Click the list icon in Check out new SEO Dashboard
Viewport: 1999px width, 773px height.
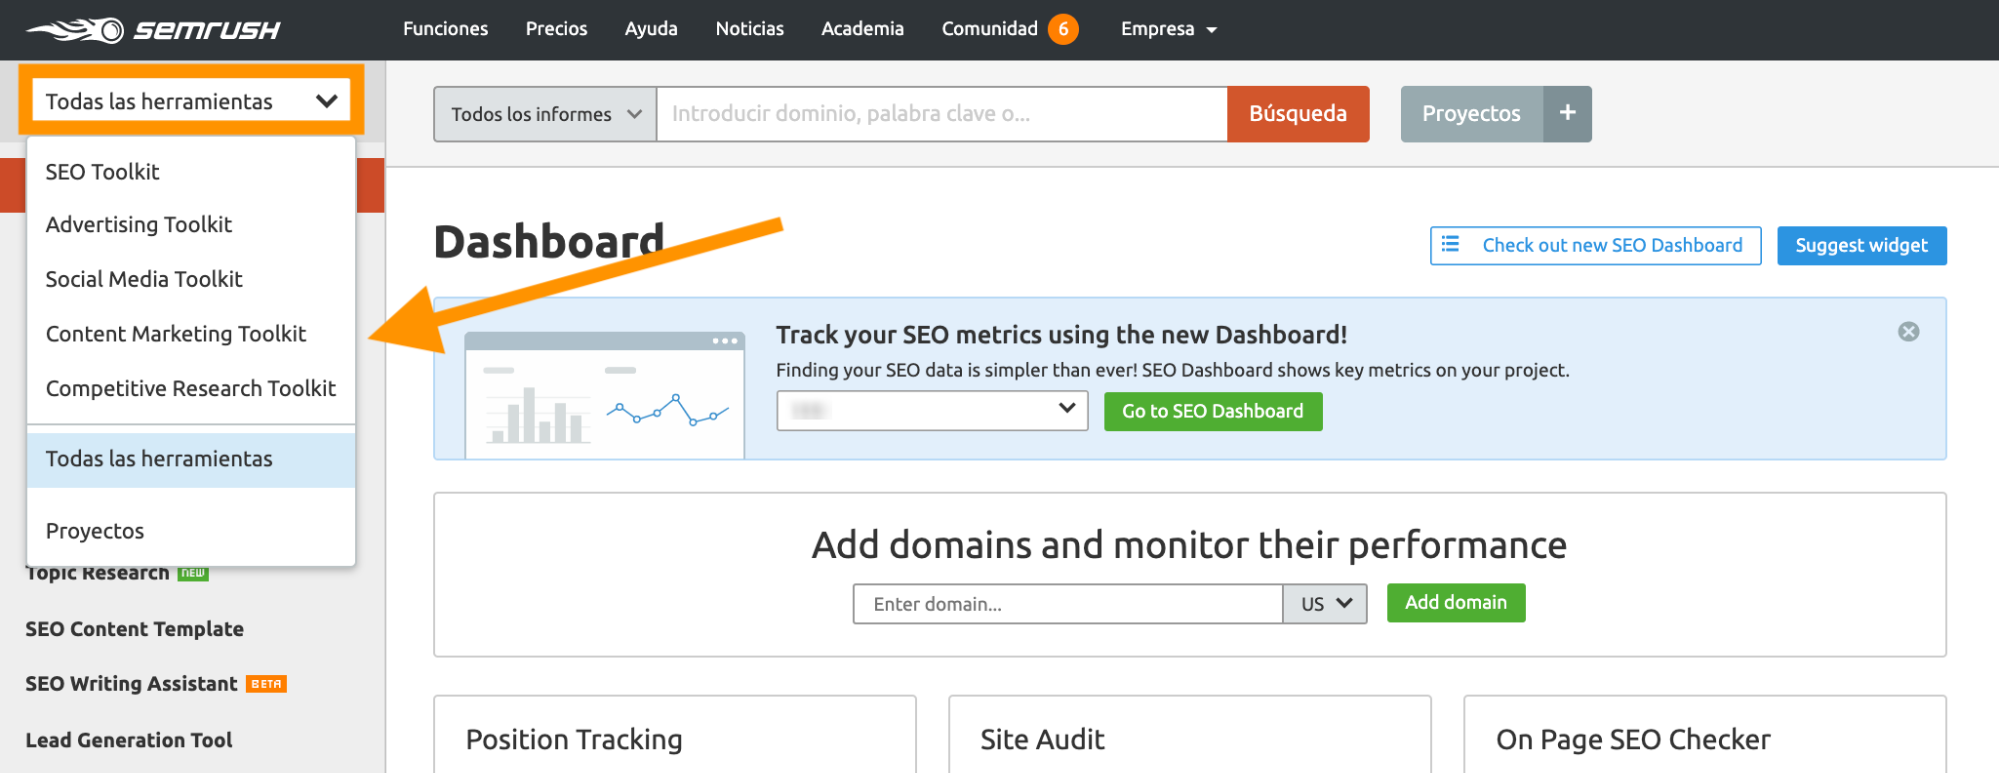click(x=1450, y=245)
